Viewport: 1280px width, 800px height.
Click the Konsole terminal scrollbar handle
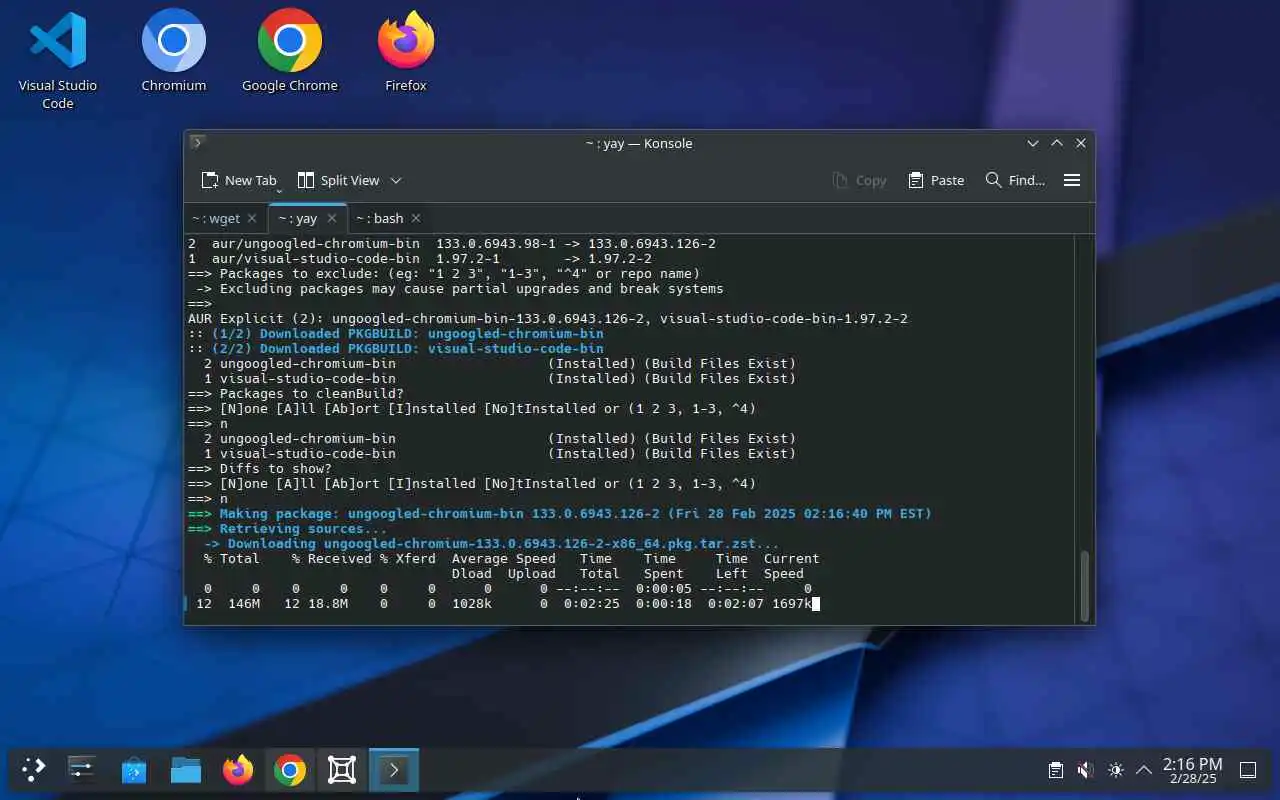[1085, 585]
